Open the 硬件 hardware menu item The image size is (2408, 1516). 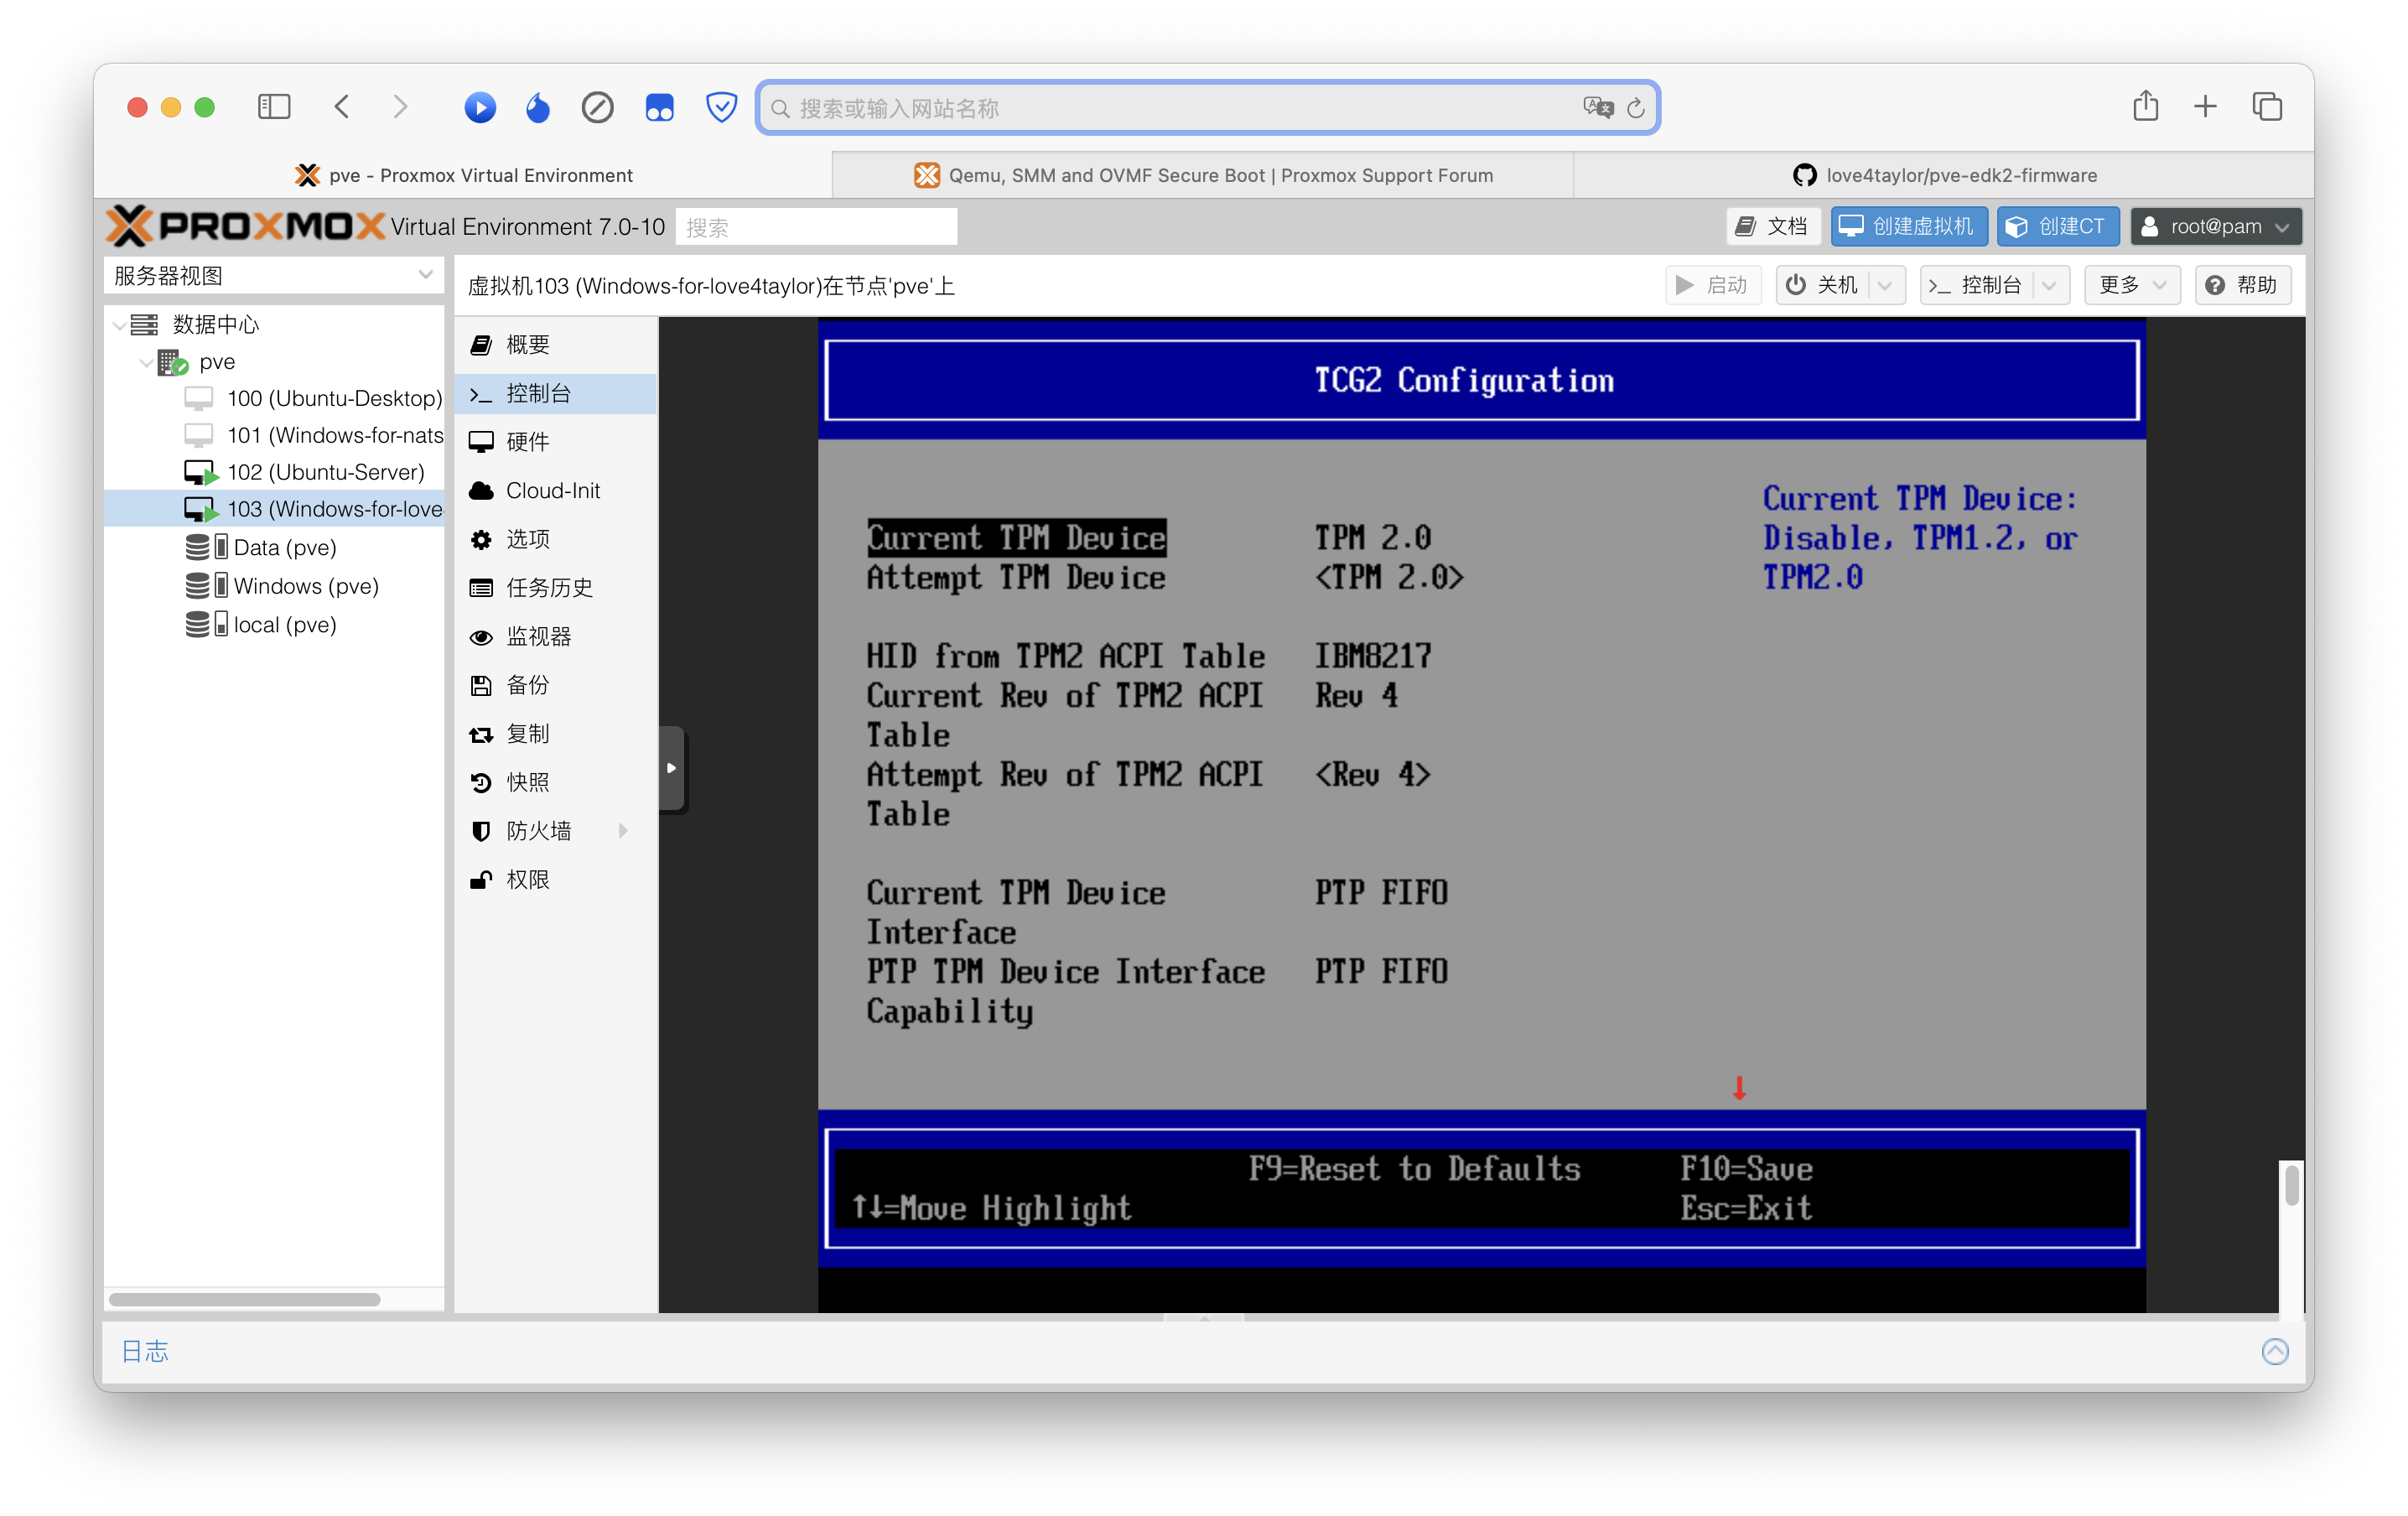pyautogui.click(x=527, y=441)
